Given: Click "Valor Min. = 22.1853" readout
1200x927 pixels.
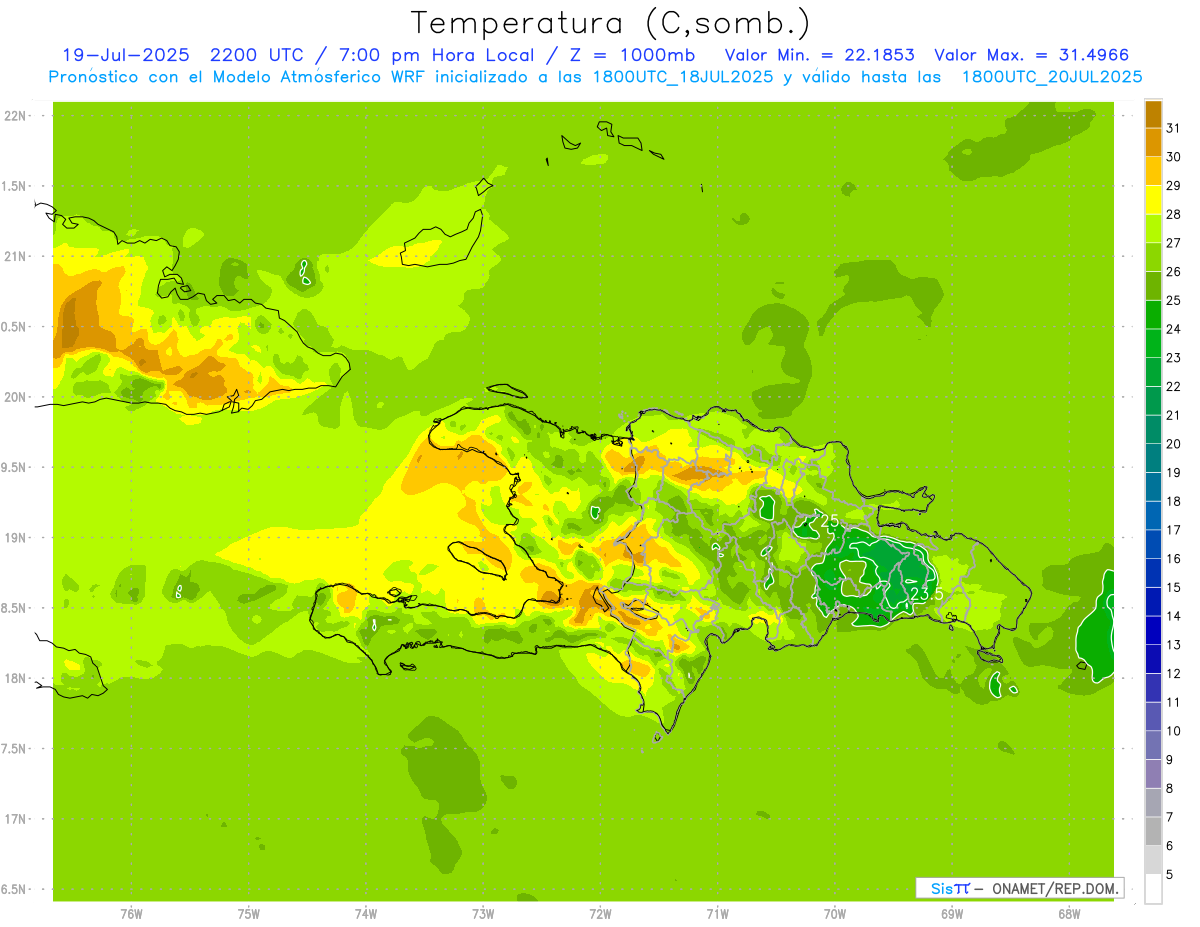Looking at the screenshot, I should tap(819, 55).
